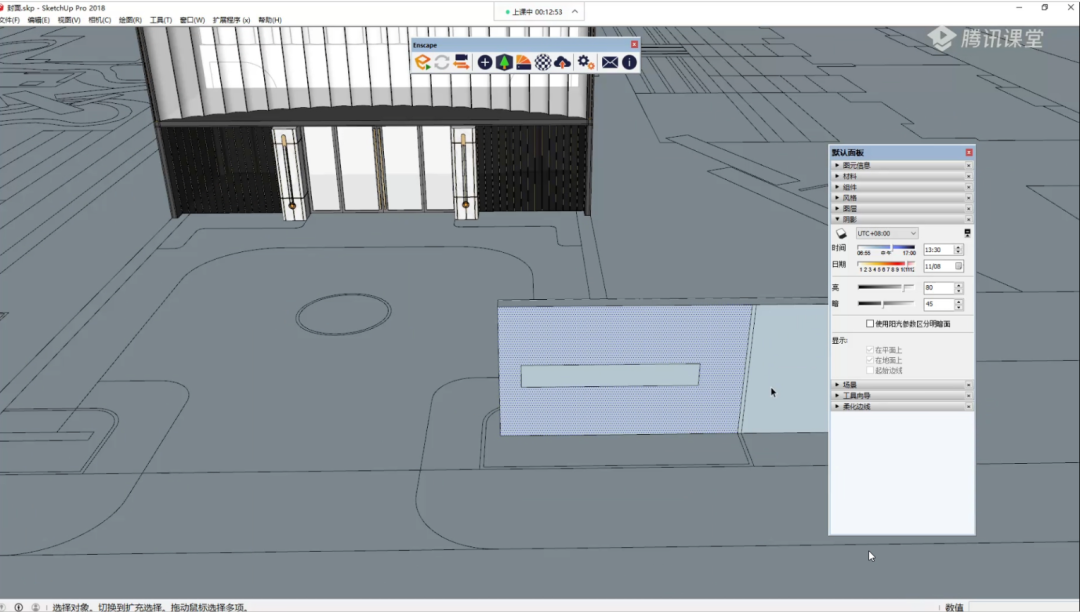Click the Enscape orange swatch-fan icon
Image resolution: width=1080 pixels, height=612 pixels.
tap(523, 62)
